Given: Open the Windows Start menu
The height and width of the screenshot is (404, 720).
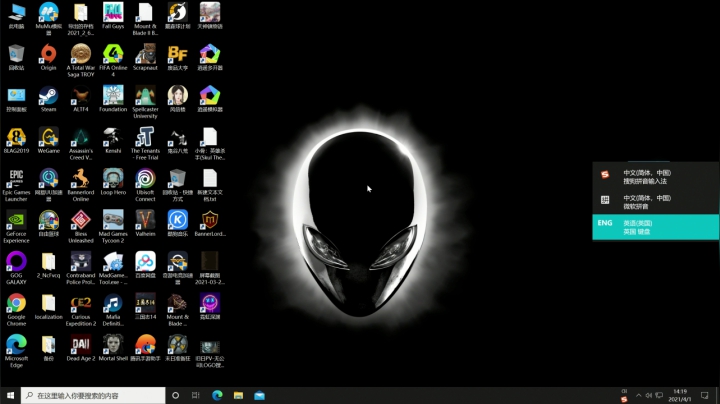Looking at the screenshot, I should tap(10, 395).
